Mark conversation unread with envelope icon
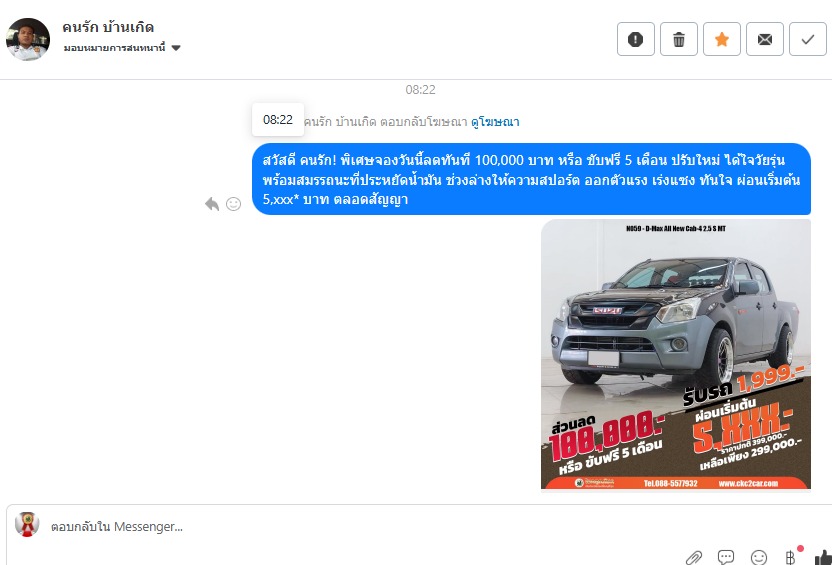The width and height of the screenshot is (832, 565). (765, 39)
